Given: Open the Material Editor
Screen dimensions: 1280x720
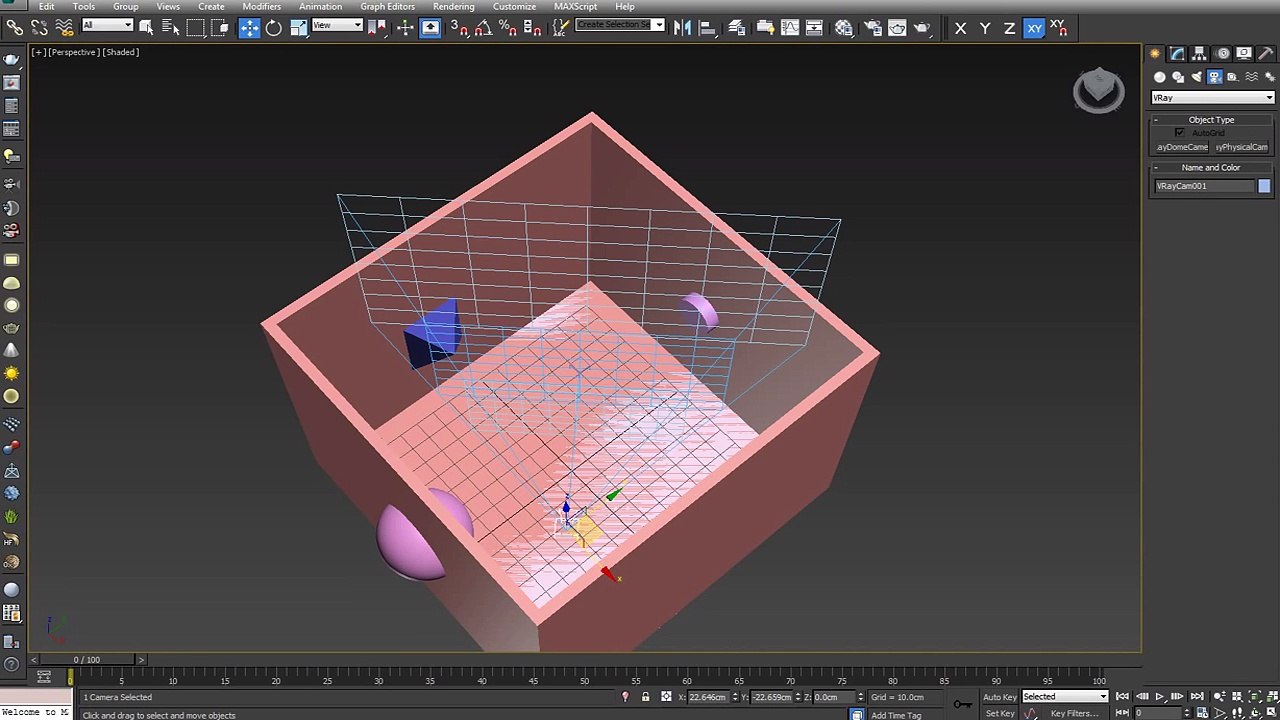Looking at the screenshot, I should click(844, 28).
